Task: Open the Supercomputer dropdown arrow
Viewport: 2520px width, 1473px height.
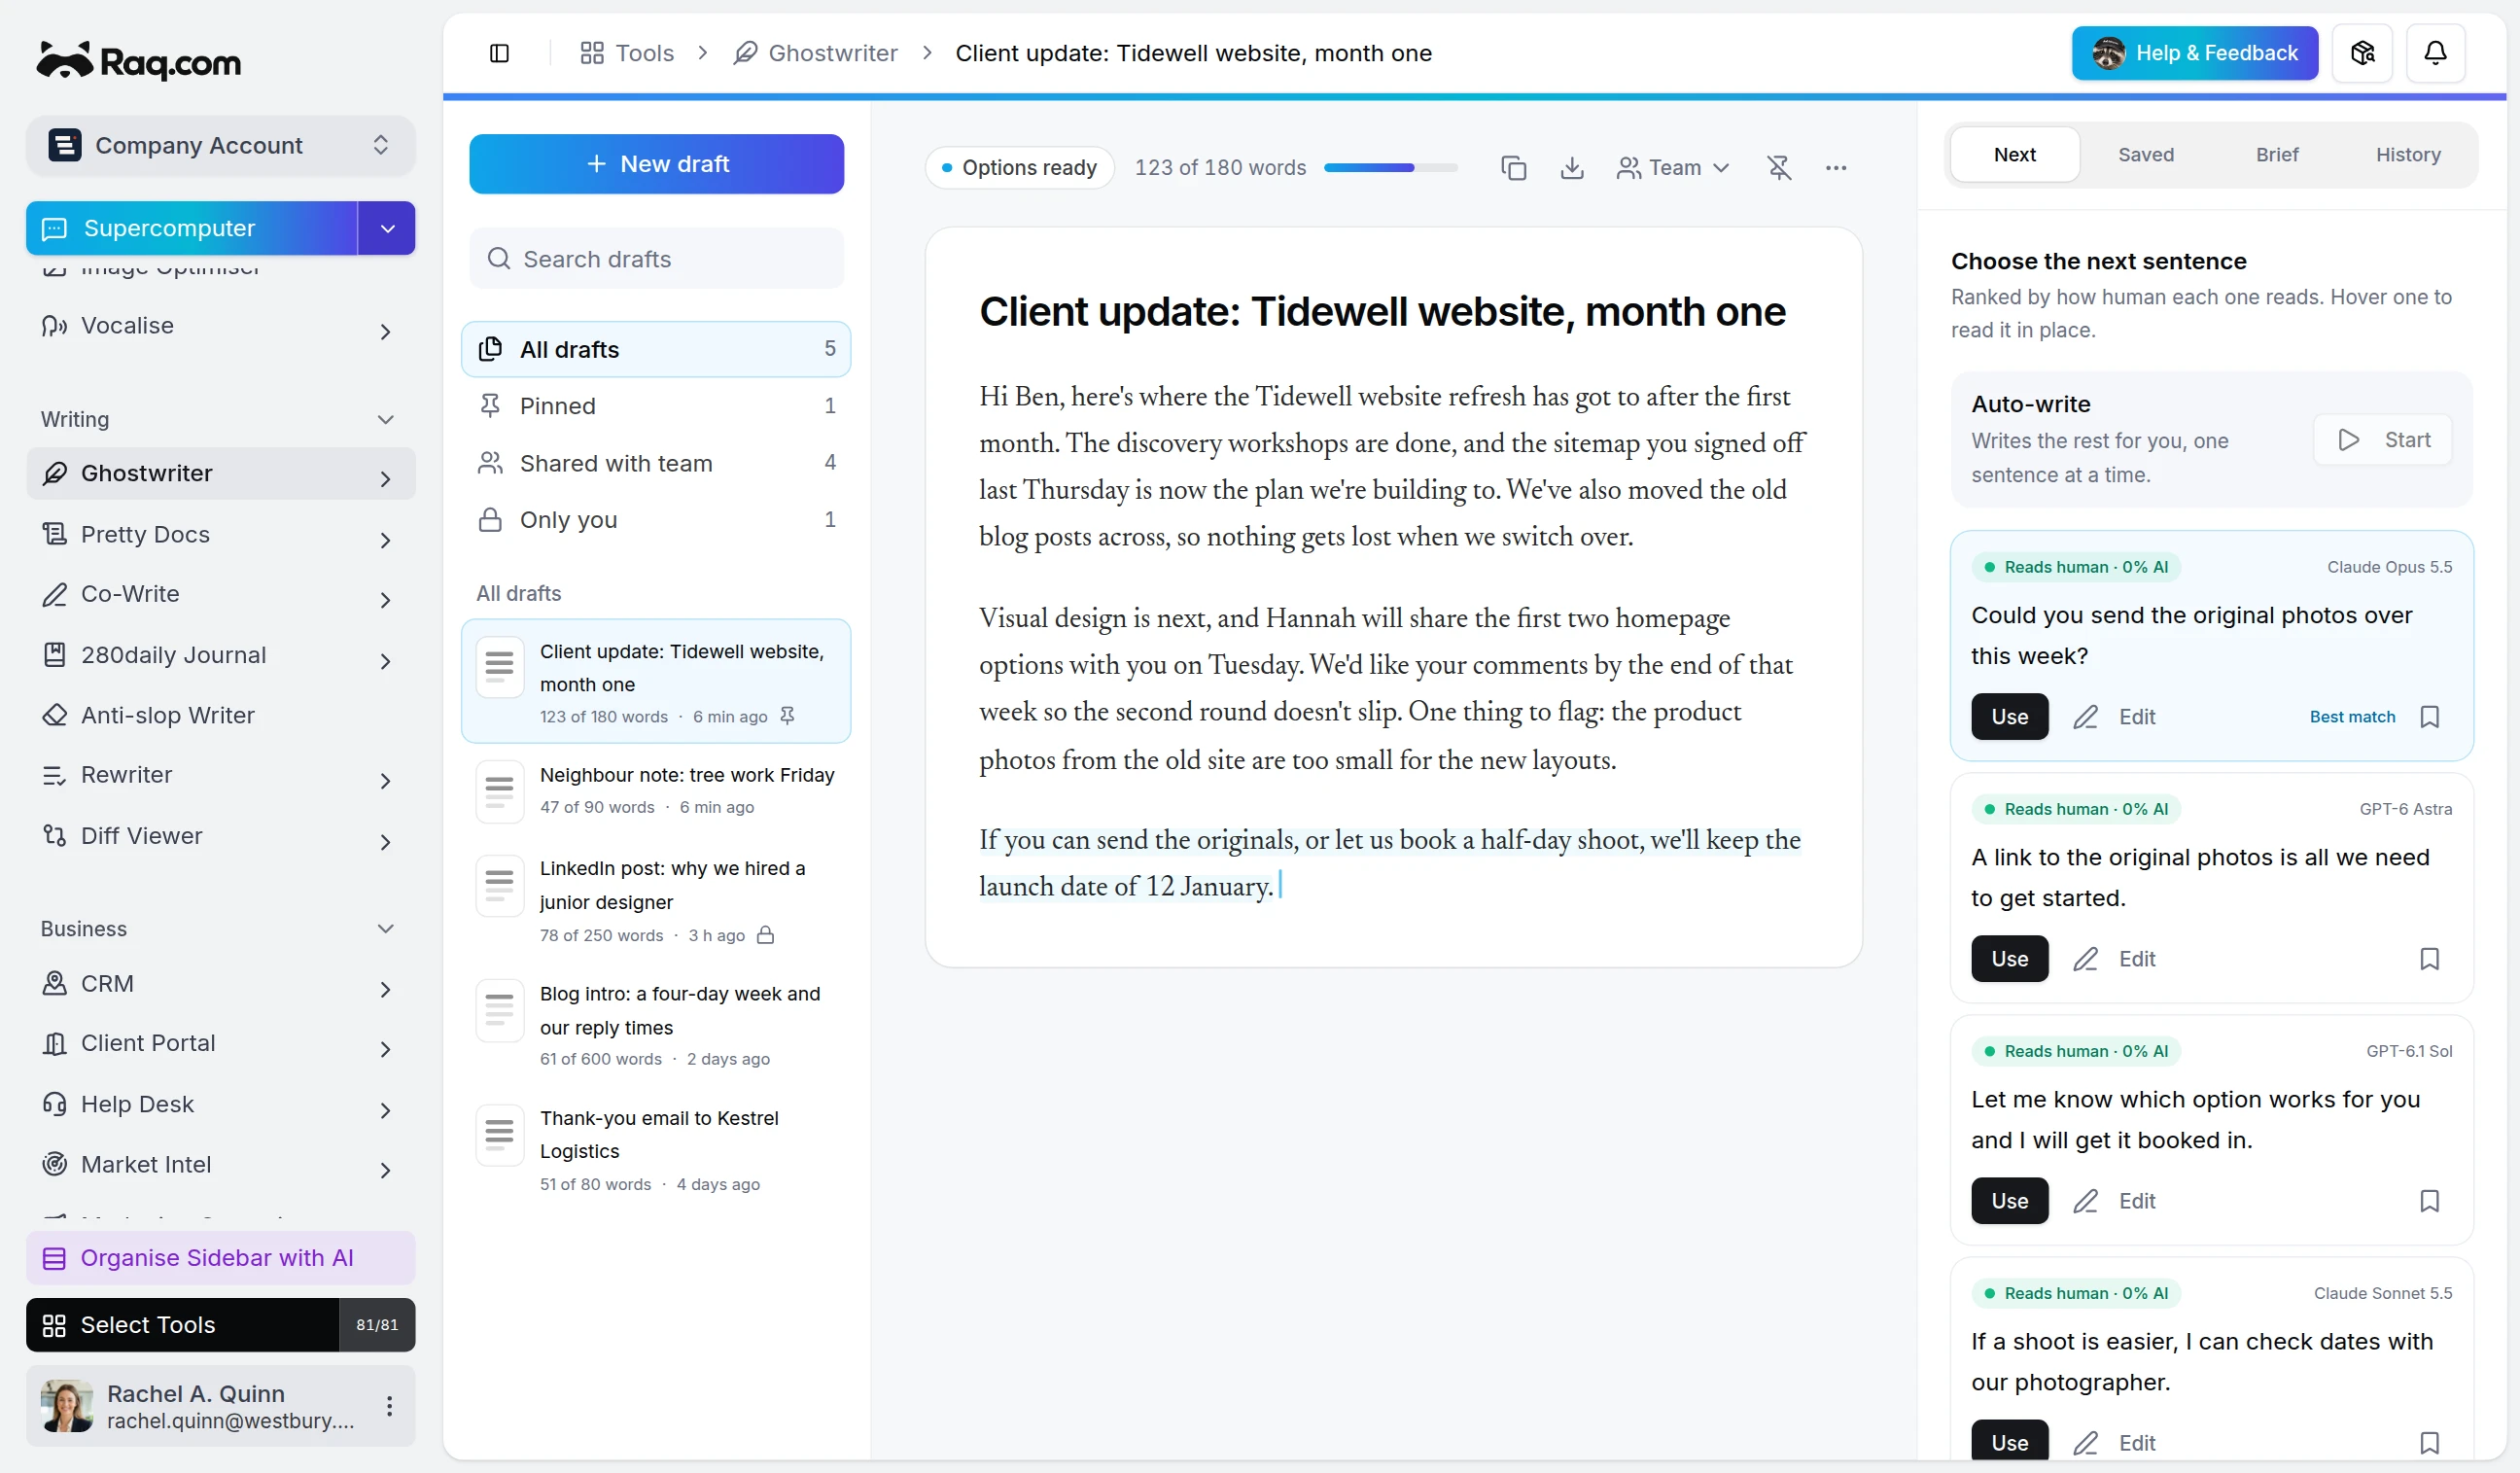Action: [387, 228]
